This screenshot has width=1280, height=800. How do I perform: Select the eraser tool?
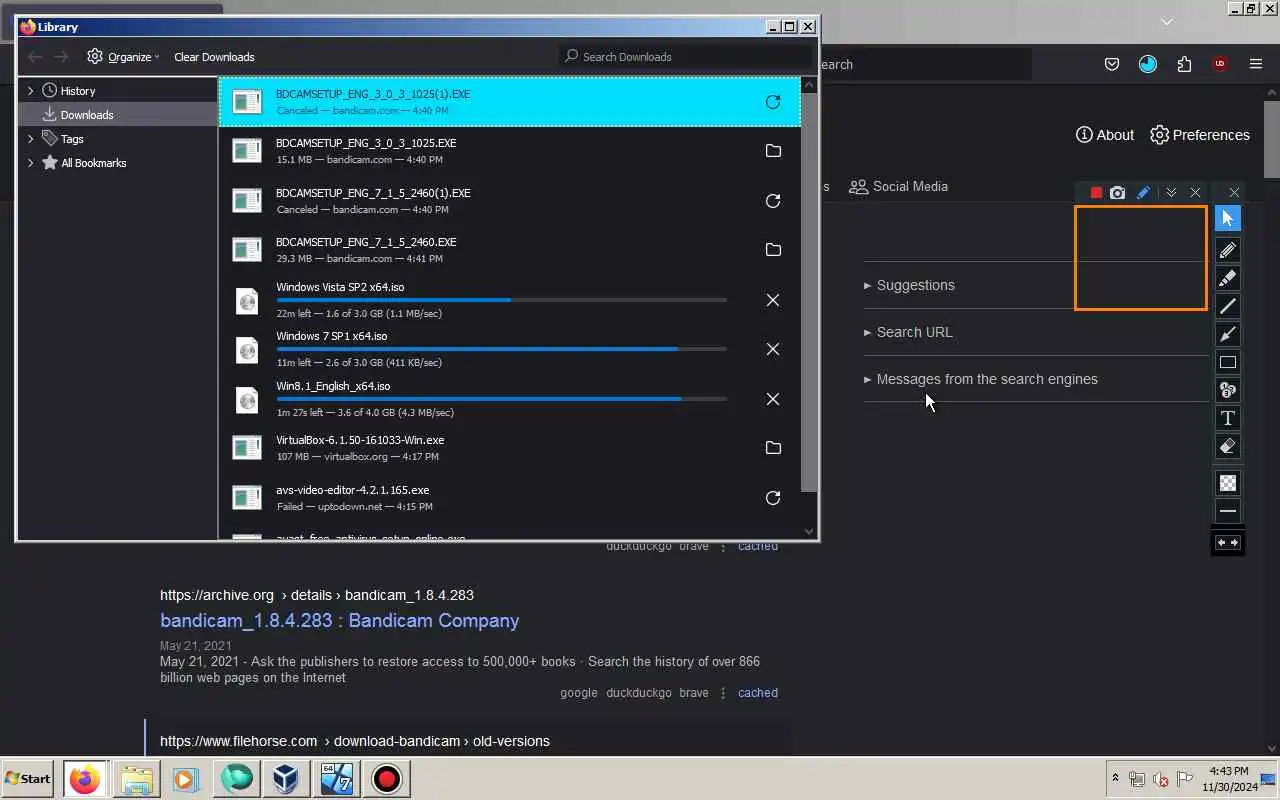click(1228, 446)
